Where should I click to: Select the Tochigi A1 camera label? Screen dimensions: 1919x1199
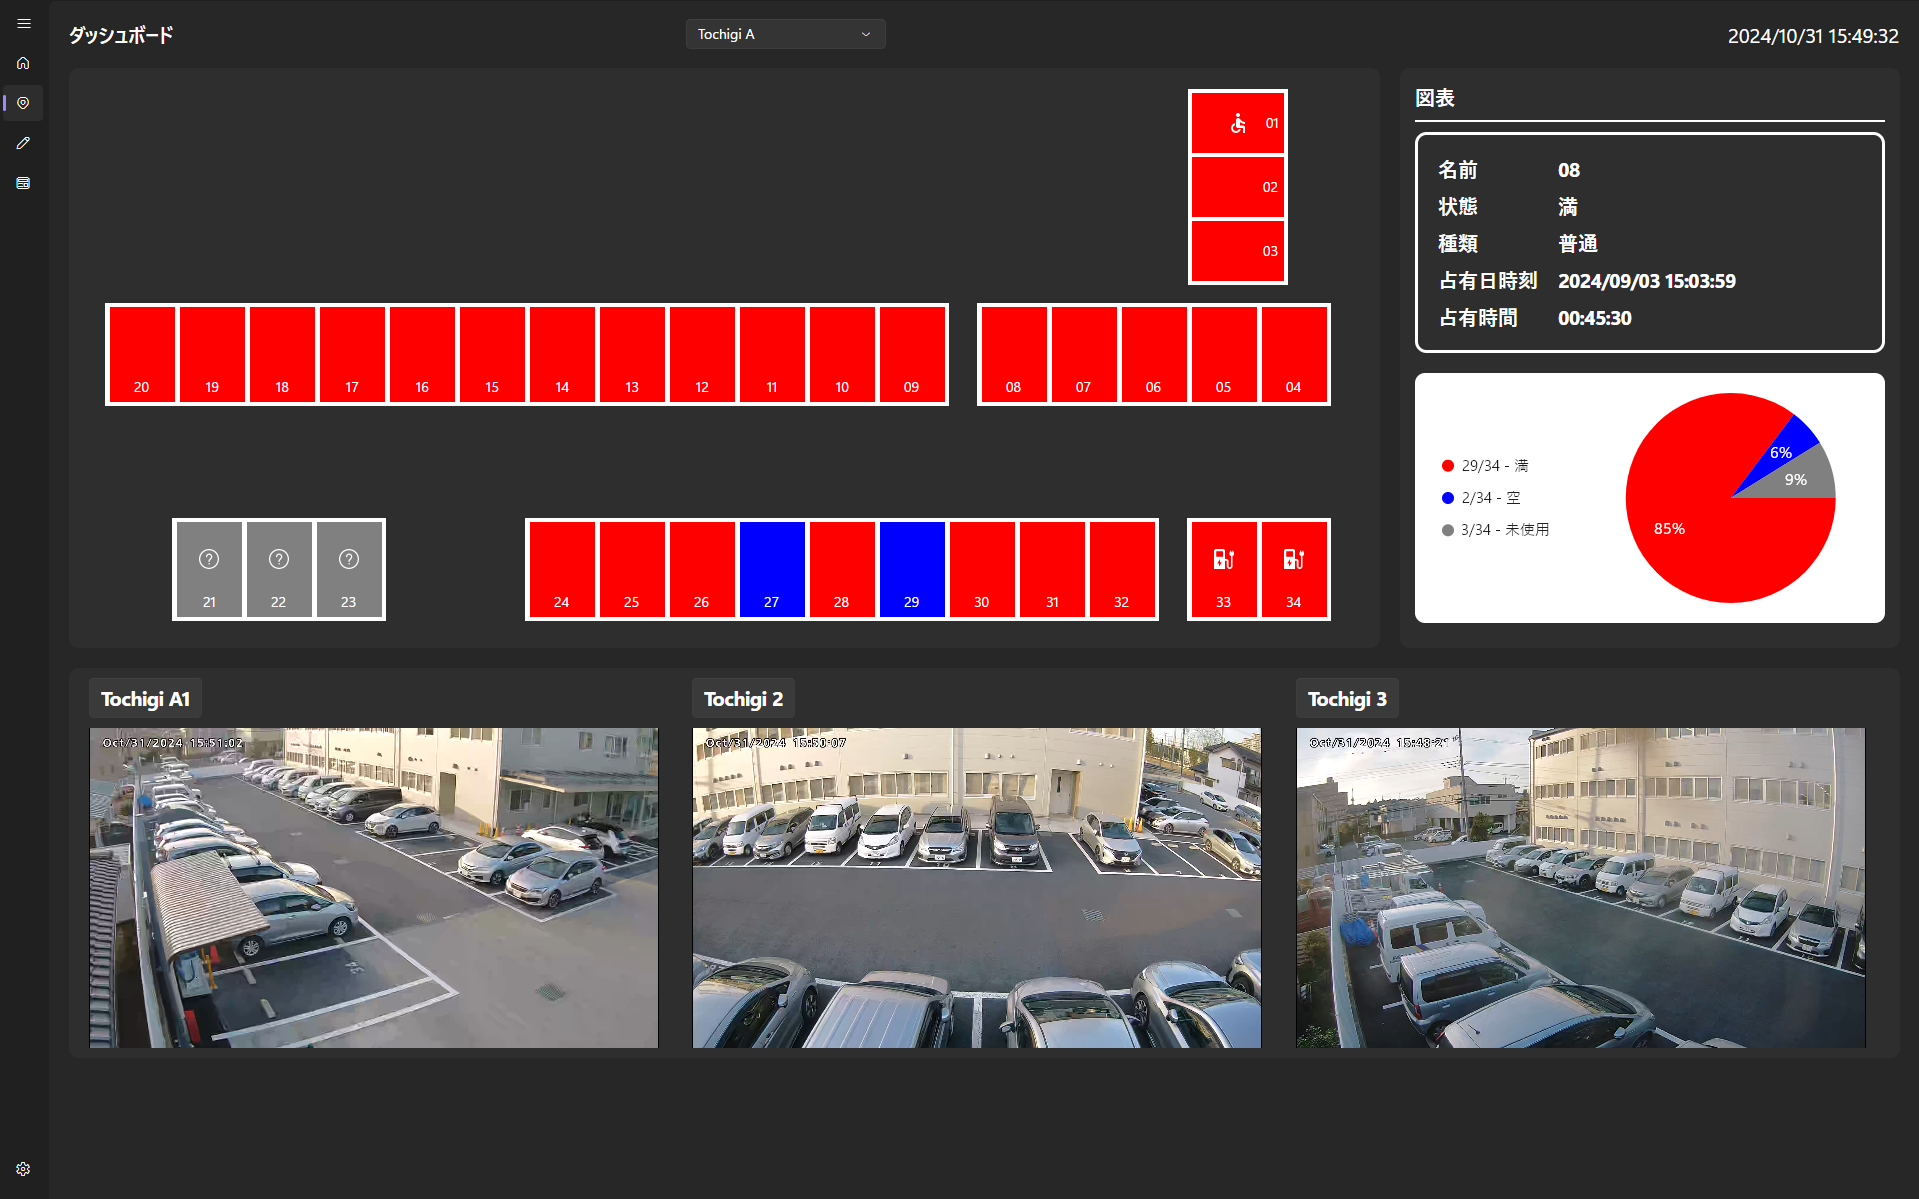click(x=144, y=698)
